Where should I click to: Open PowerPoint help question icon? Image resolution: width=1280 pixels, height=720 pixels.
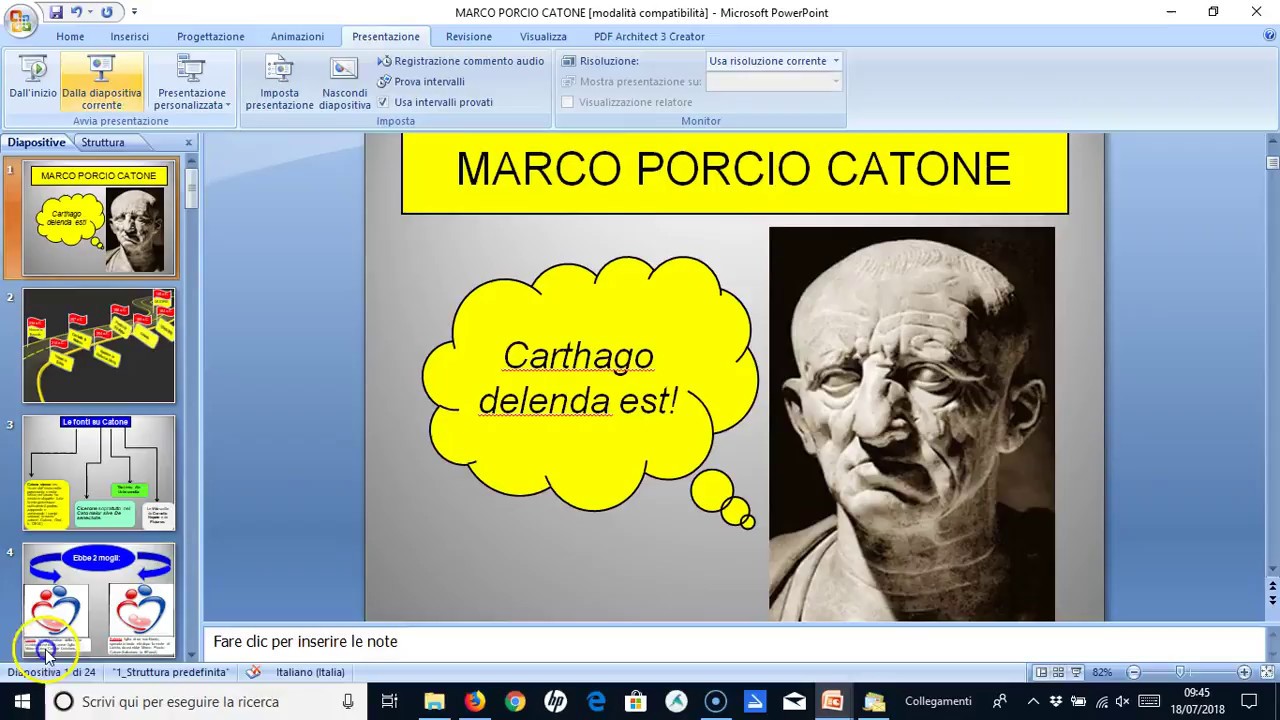pos(1270,35)
